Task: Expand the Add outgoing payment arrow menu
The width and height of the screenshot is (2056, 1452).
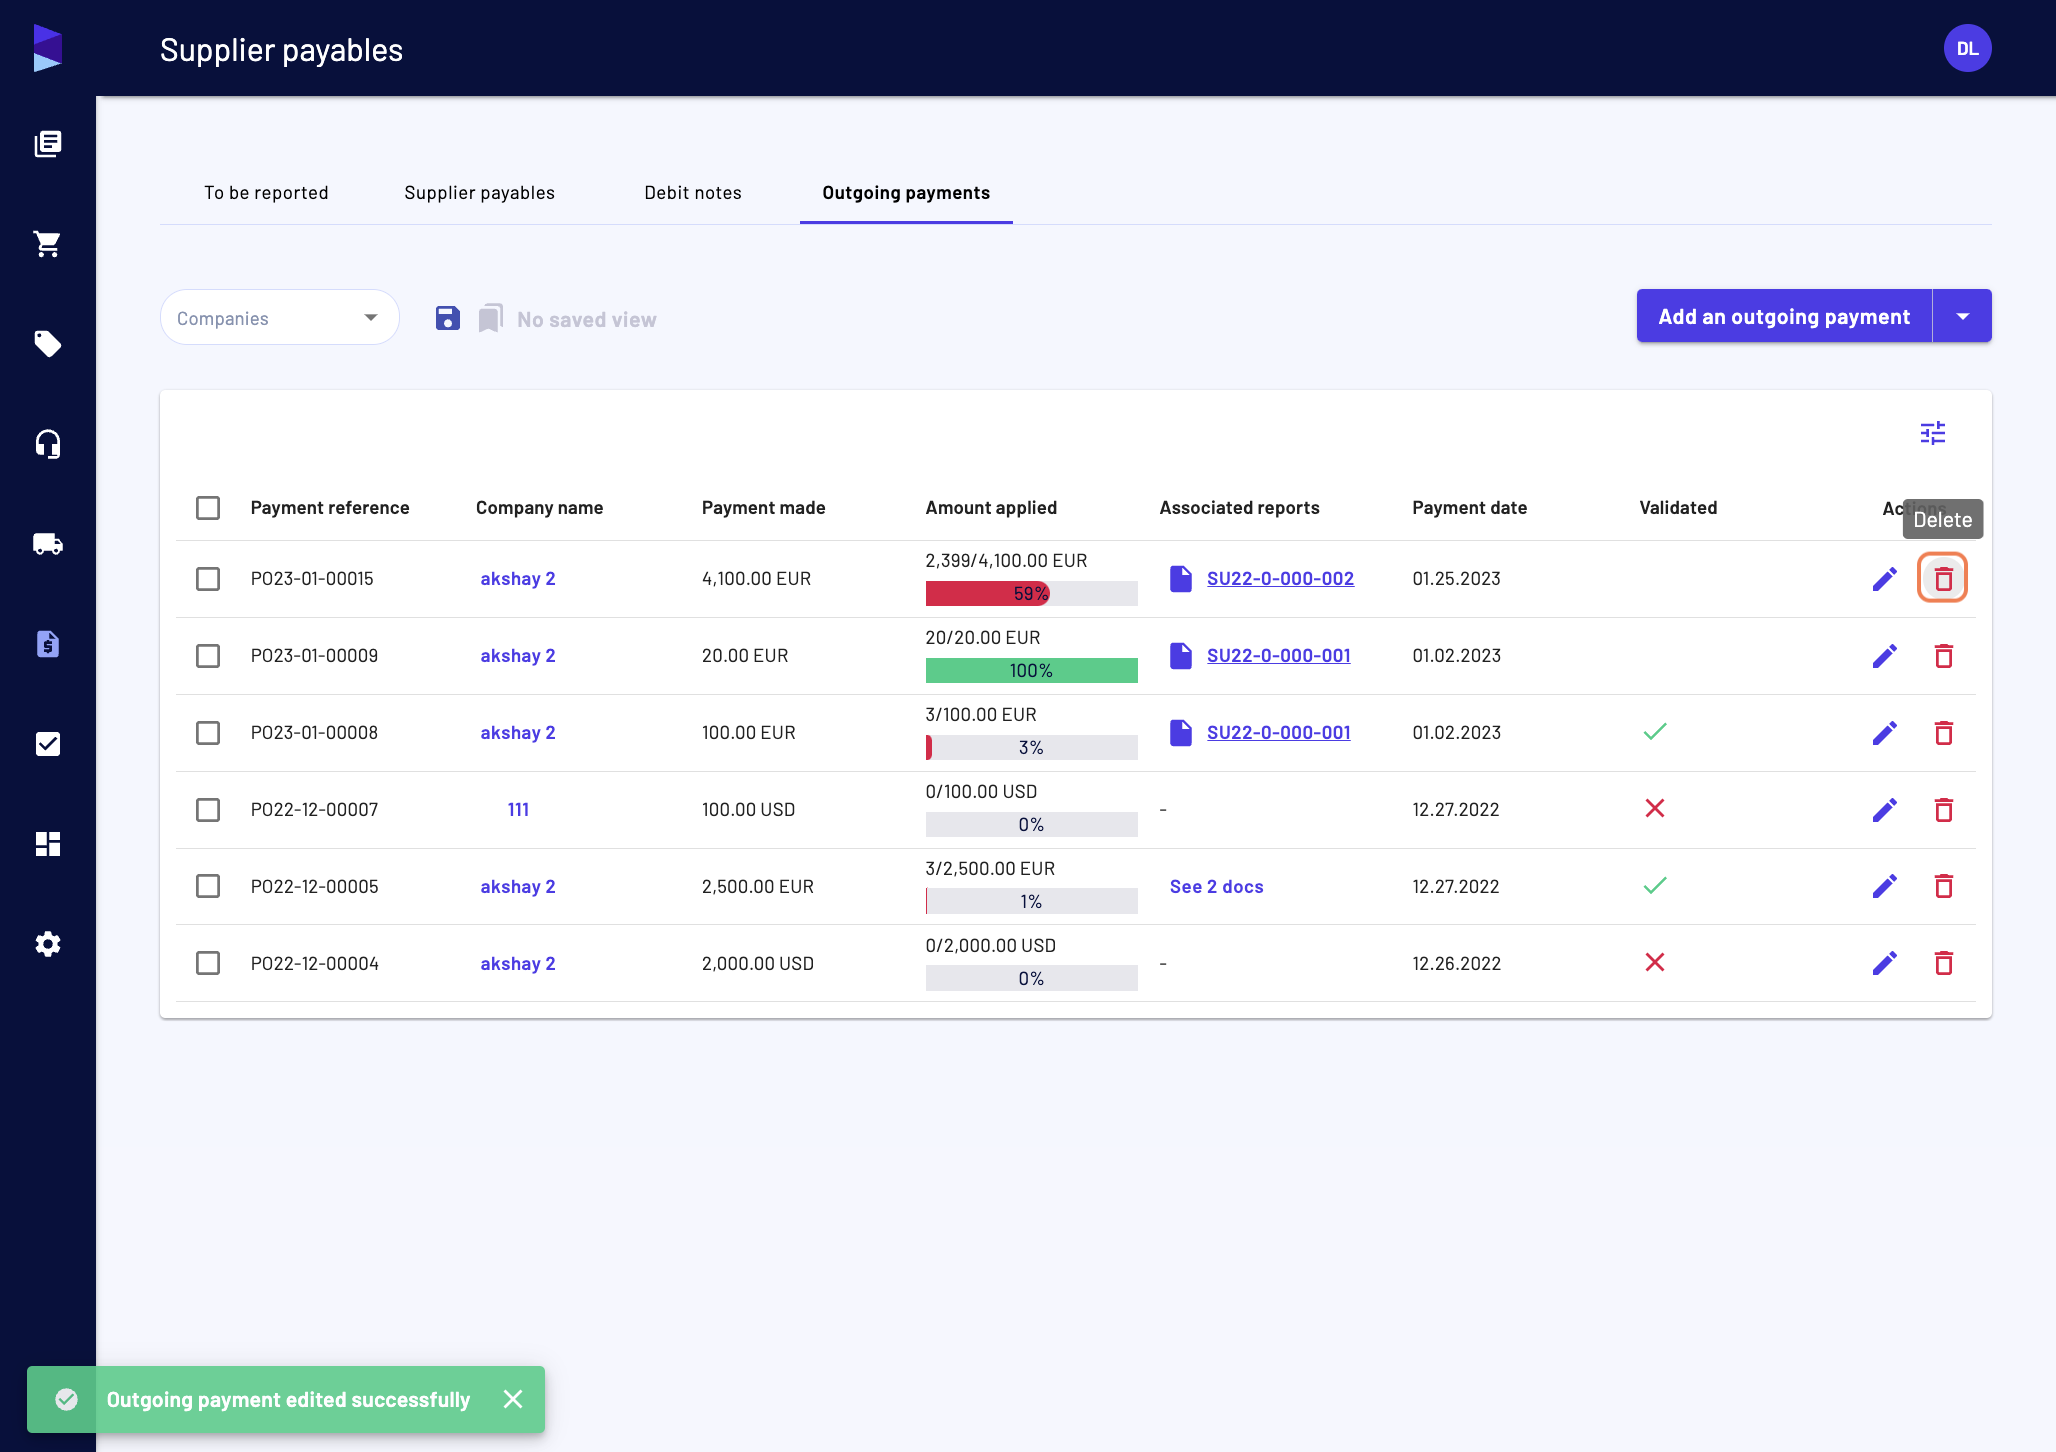Action: (1962, 316)
